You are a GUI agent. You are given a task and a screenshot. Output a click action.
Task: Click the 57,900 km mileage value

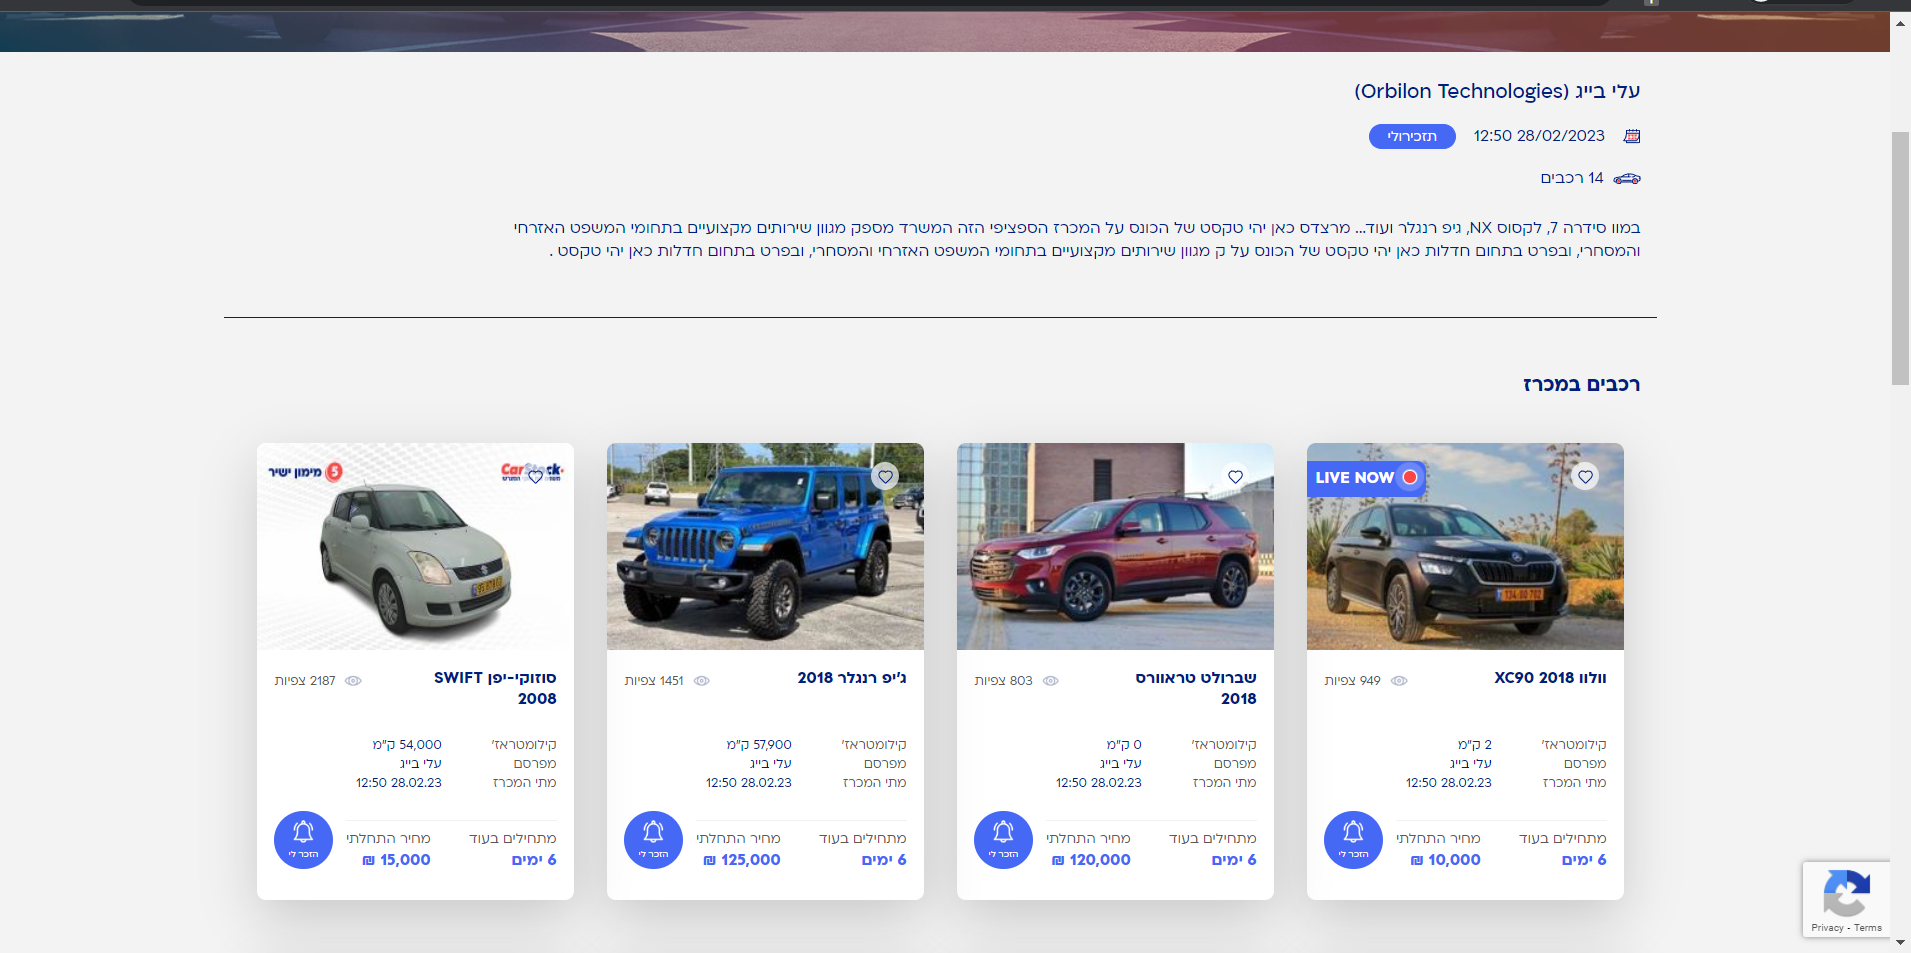[759, 745]
